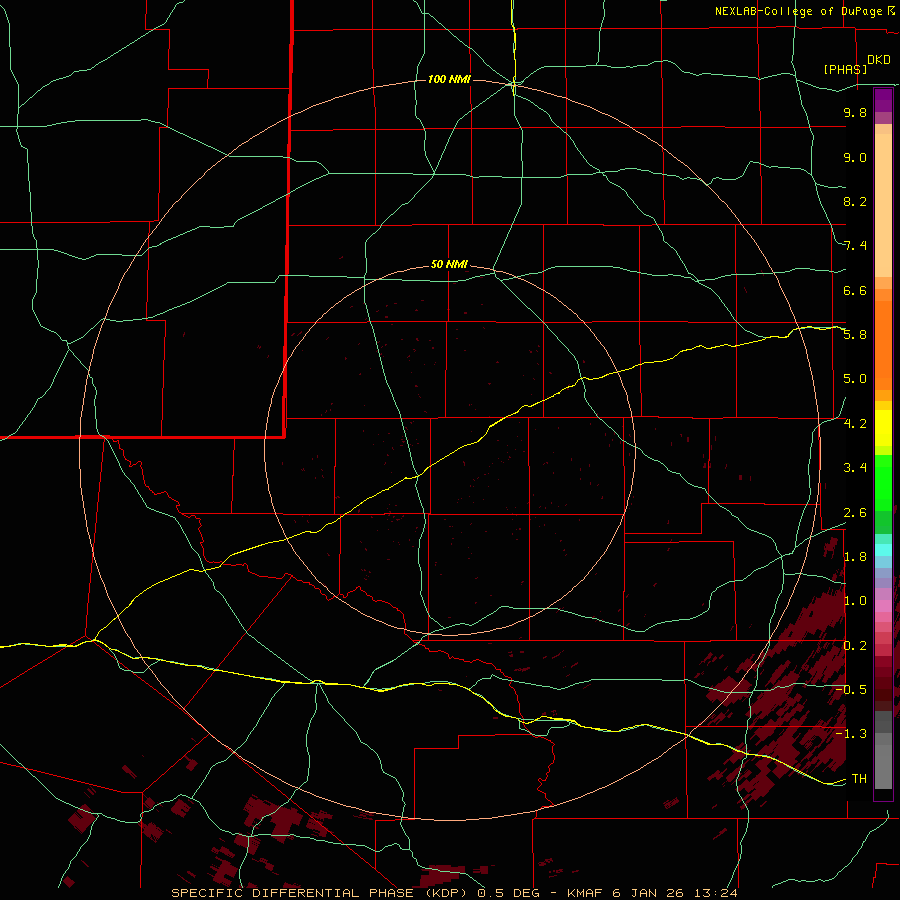Click the 6.6 value on the color scale

(x=855, y=290)
